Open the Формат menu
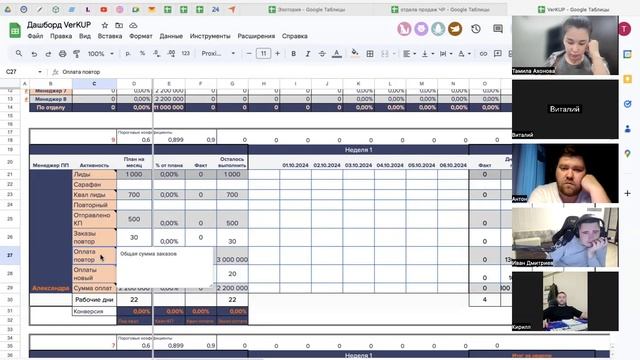640x360 pixels. [140, 36]
